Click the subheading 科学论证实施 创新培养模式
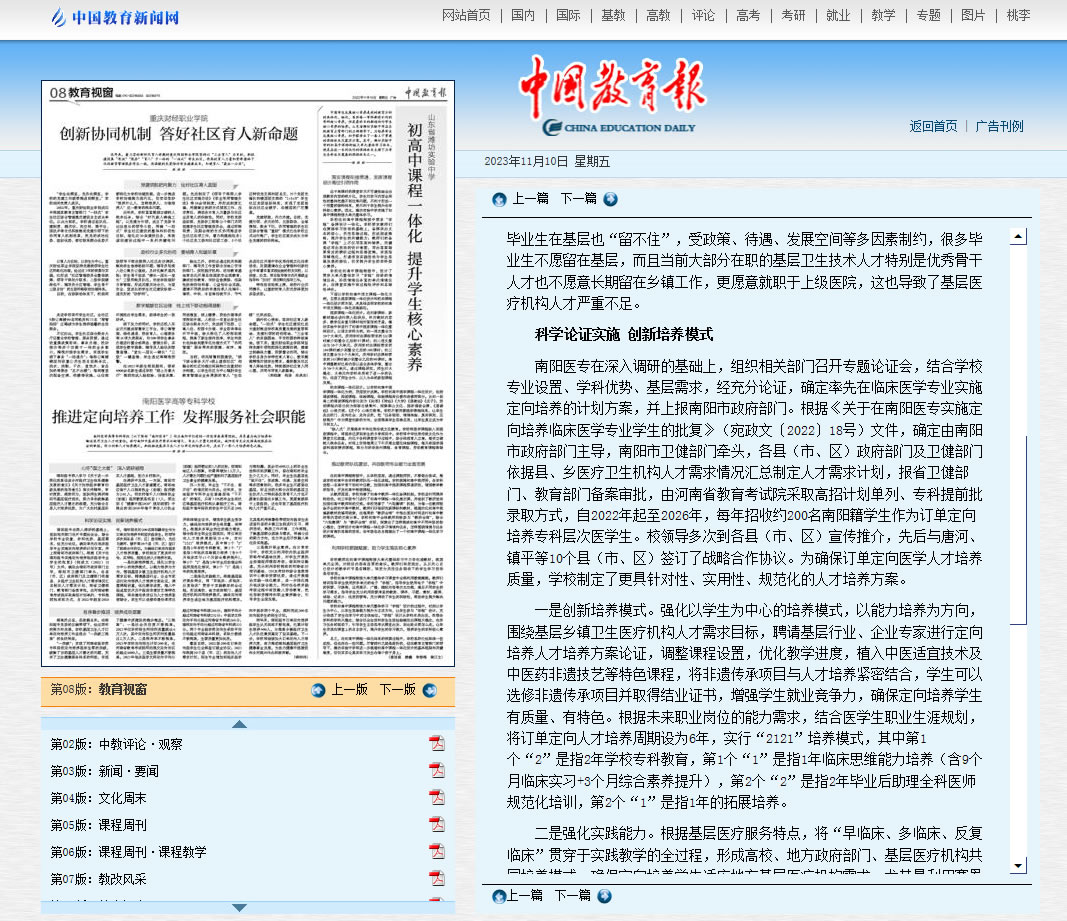Screen dimensions: 1067x921 tap(623, 334)
